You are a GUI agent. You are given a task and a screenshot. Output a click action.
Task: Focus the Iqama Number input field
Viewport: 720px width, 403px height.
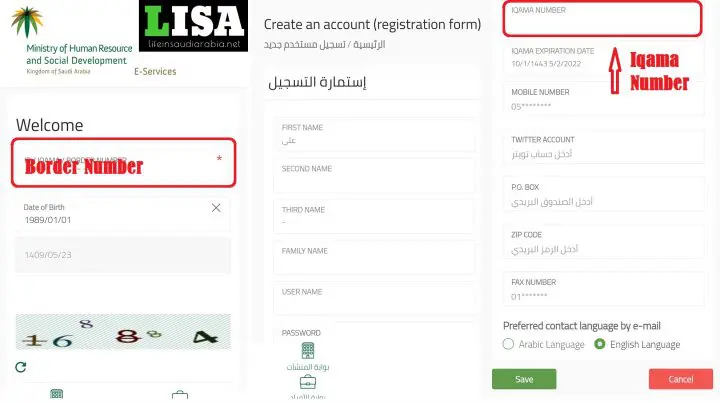click(602, 19)
